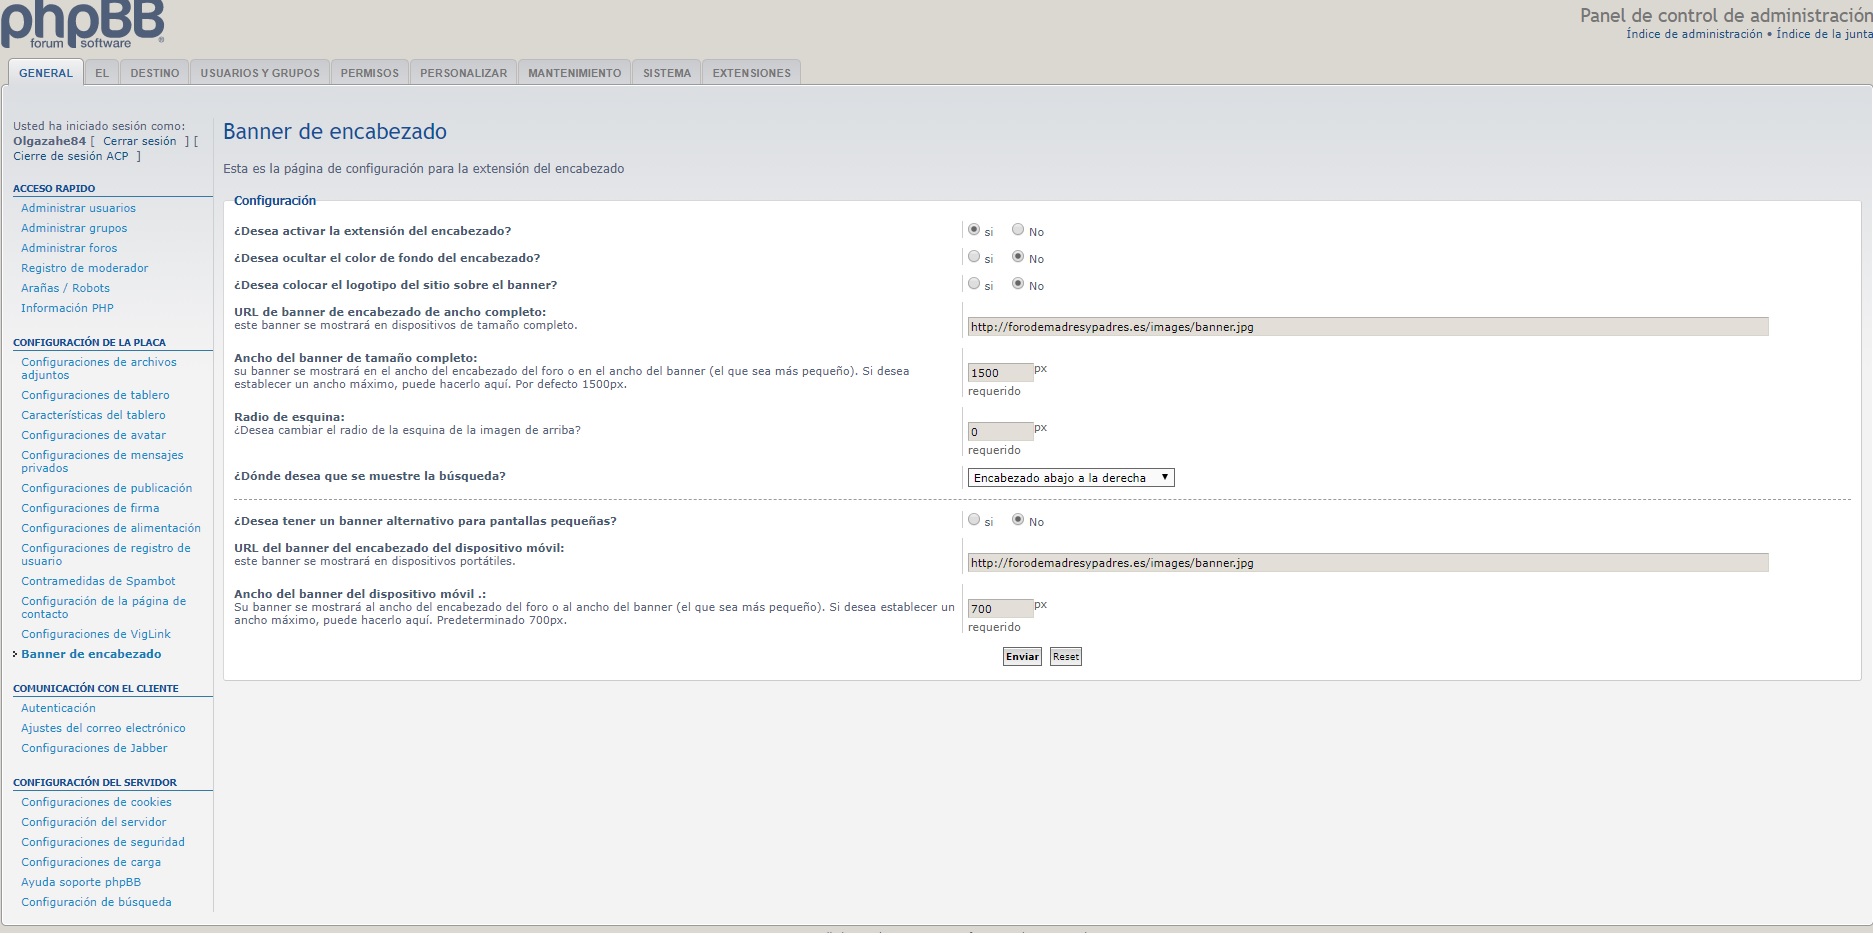Click the mobile banner width field
The height and width of the screenshot is (935, 1873).
click(1000, 609)
